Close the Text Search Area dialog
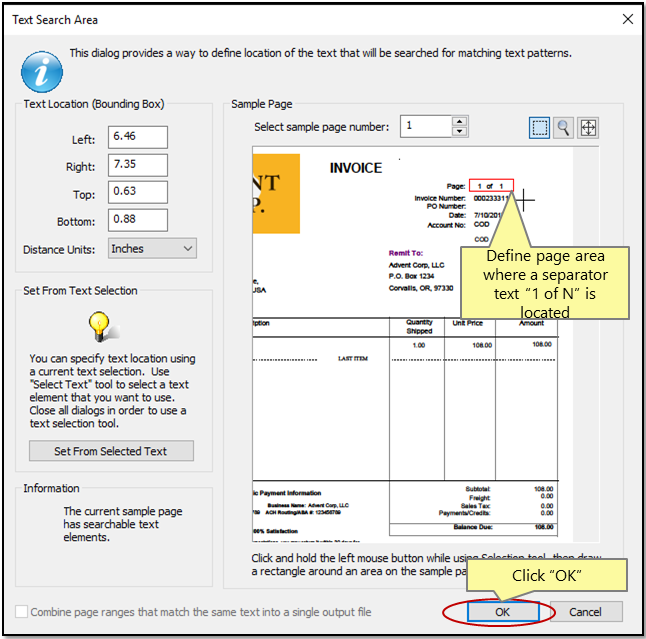Viewport: 646px width, 639px height. pos(627,19)
